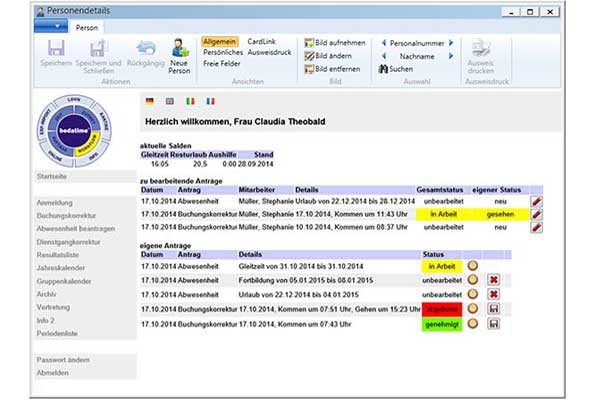Open details circle for Gleitzeit request

click(x=472, y=266)
